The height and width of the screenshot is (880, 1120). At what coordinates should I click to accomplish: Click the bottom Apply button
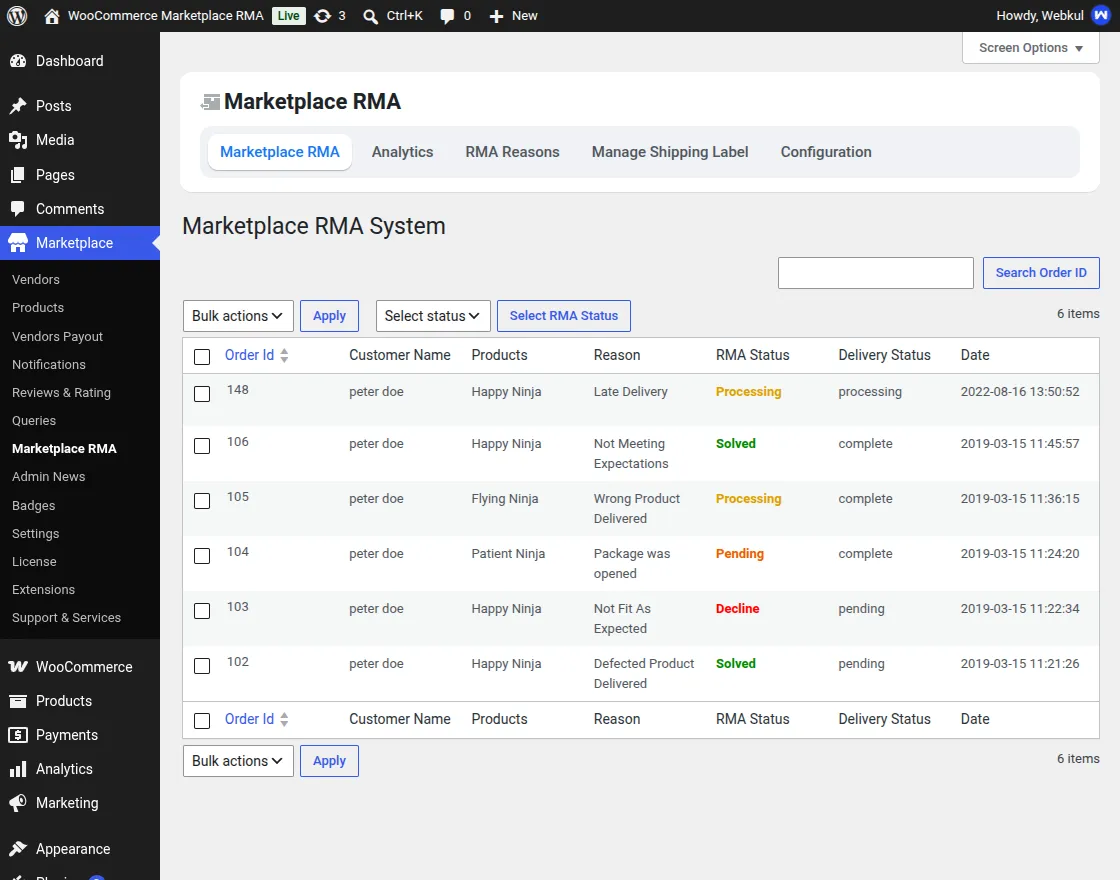coord(329,761)
